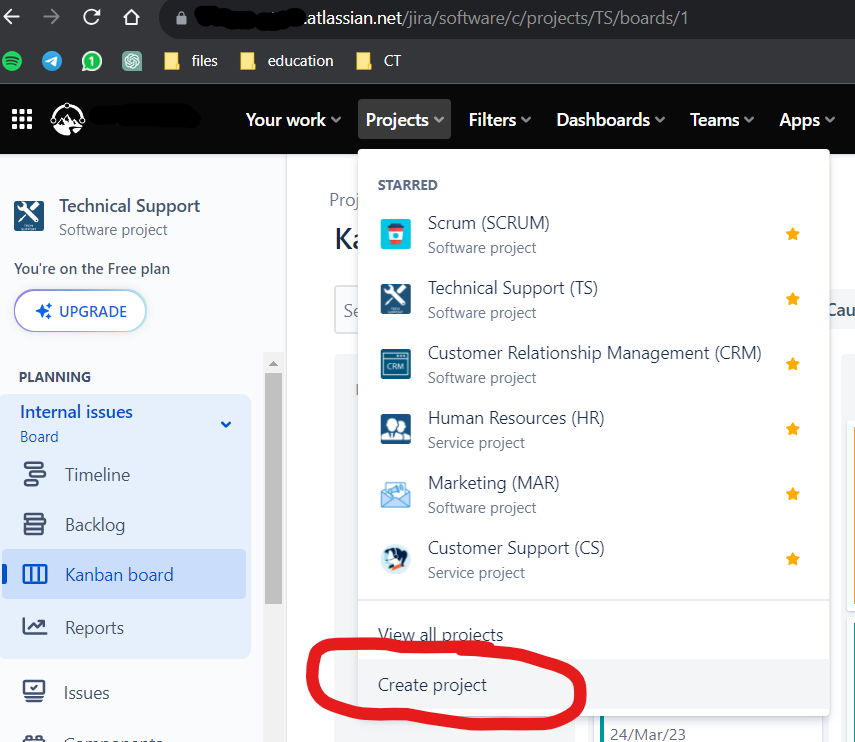Click the sidebar vertical scrollbar

[x=273, y=488]
